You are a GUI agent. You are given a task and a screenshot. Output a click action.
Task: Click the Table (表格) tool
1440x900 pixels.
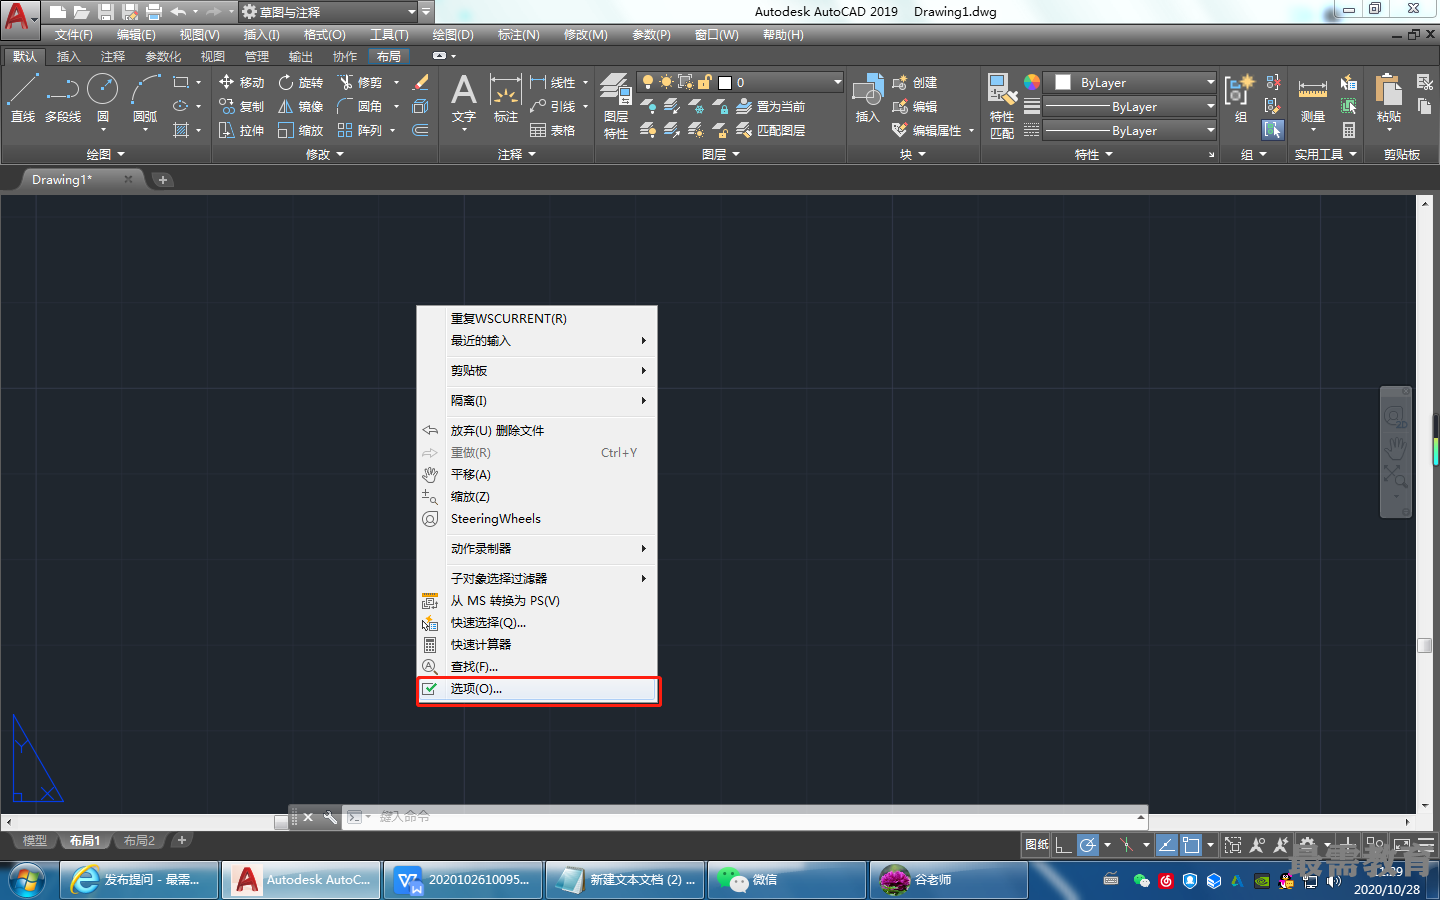tap(552, 130)
